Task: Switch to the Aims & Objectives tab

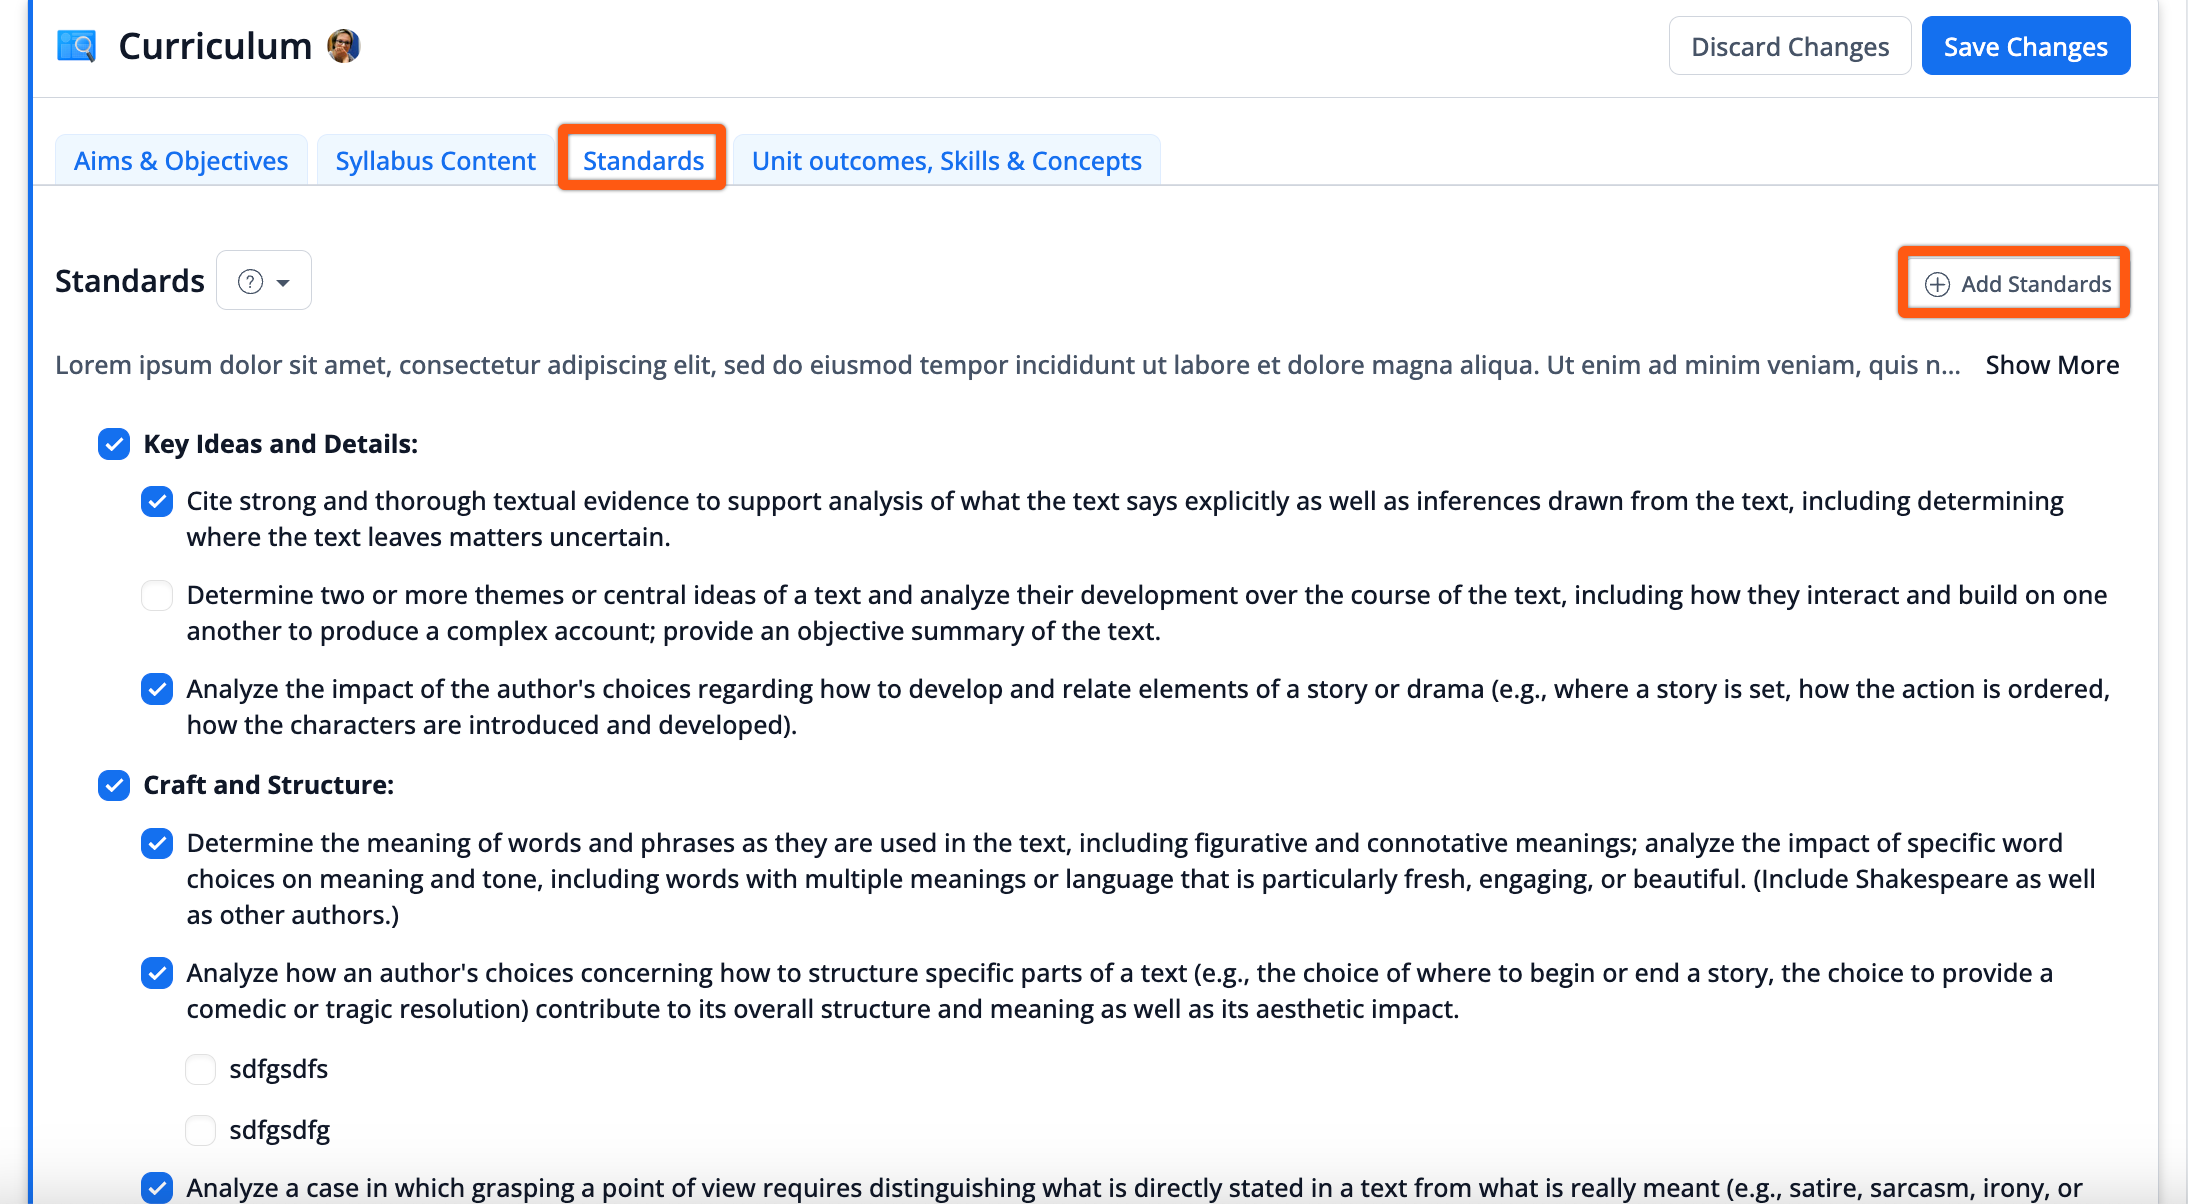Action: click(180, 160)
